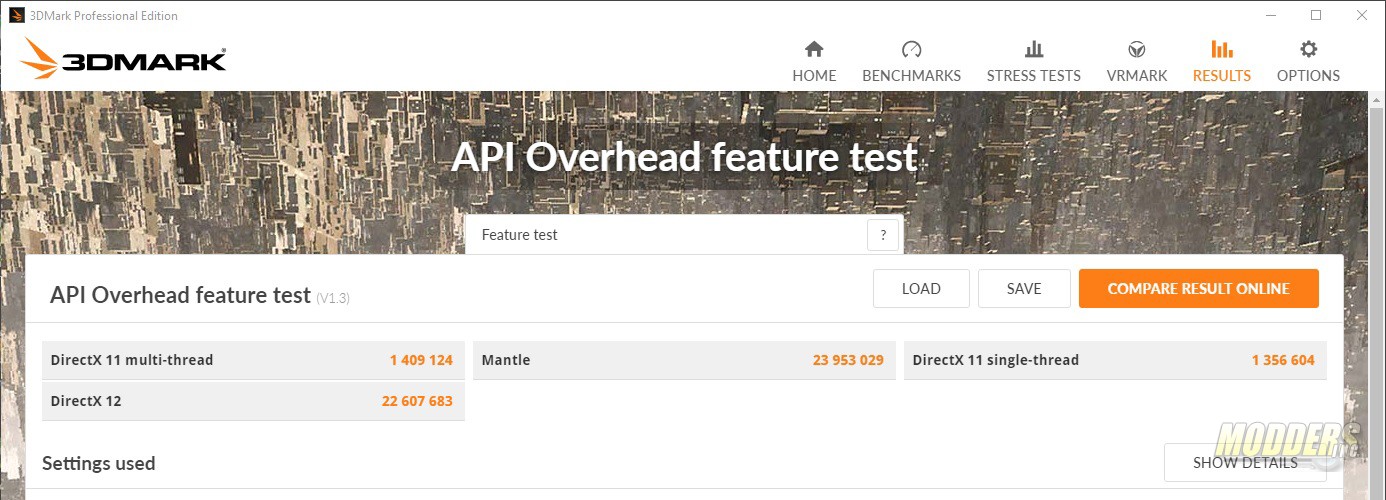The height and width of the screenshot is (500, 1386).
Task: Open Options via the gear icon
Action: tap(1308, 49)
